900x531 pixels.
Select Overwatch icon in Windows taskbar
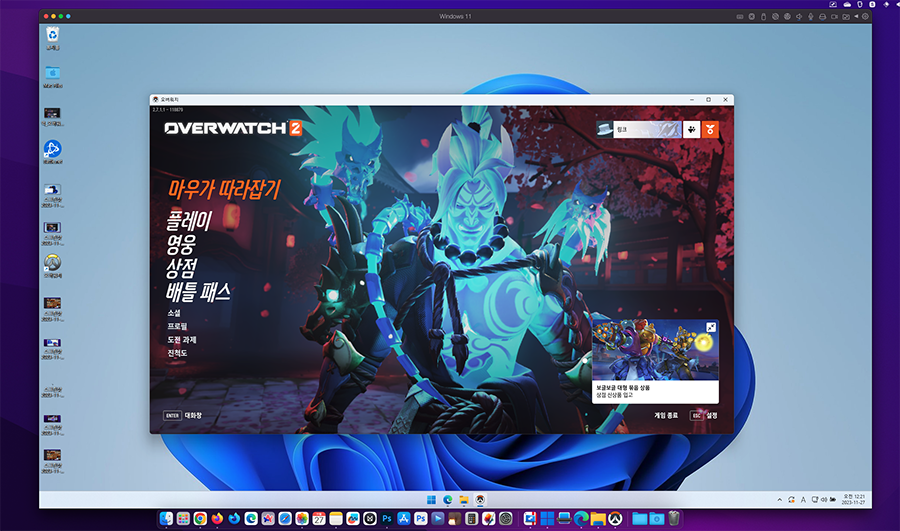coord(480,500)
